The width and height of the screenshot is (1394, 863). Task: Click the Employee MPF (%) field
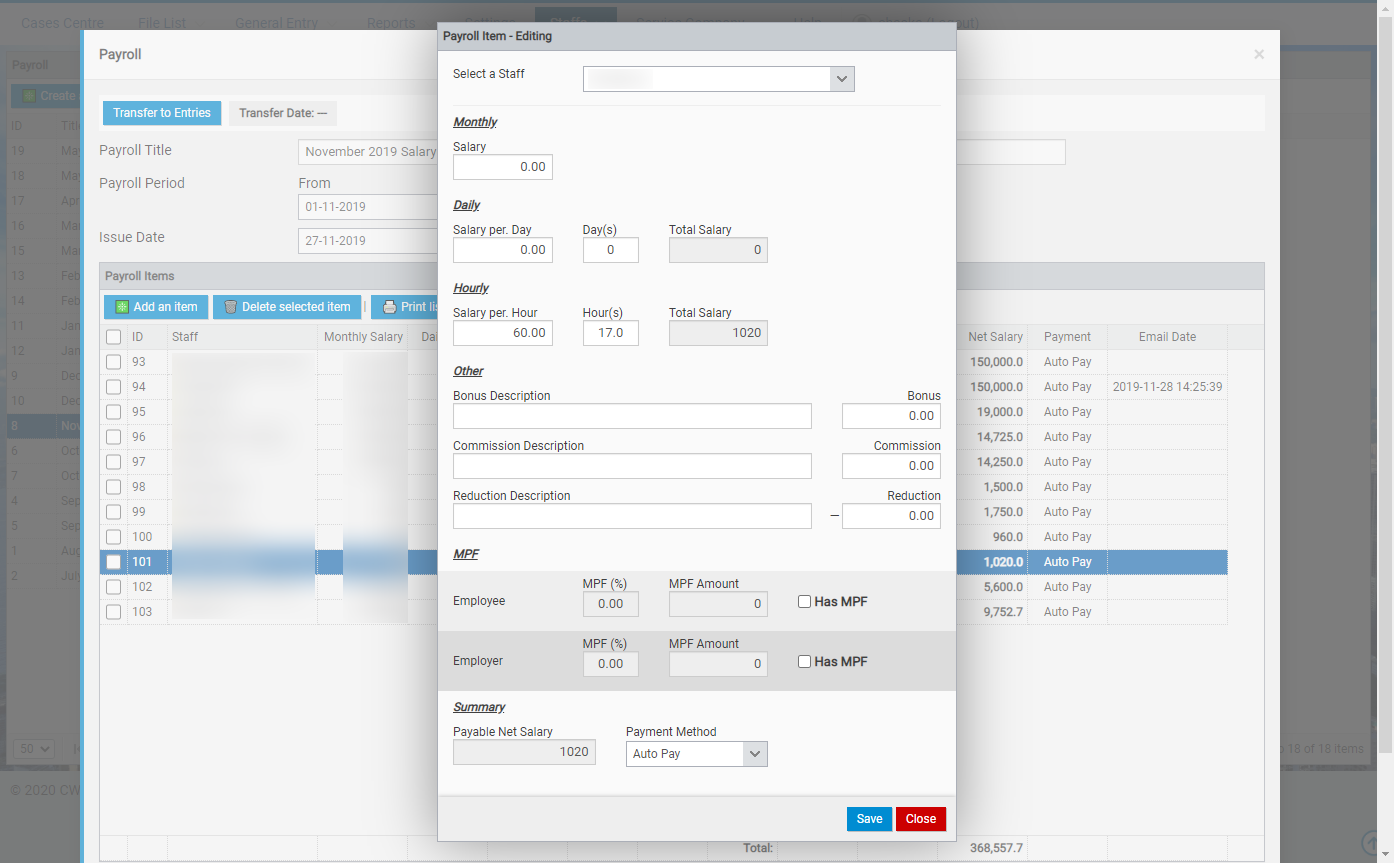(x=611, y=604)
